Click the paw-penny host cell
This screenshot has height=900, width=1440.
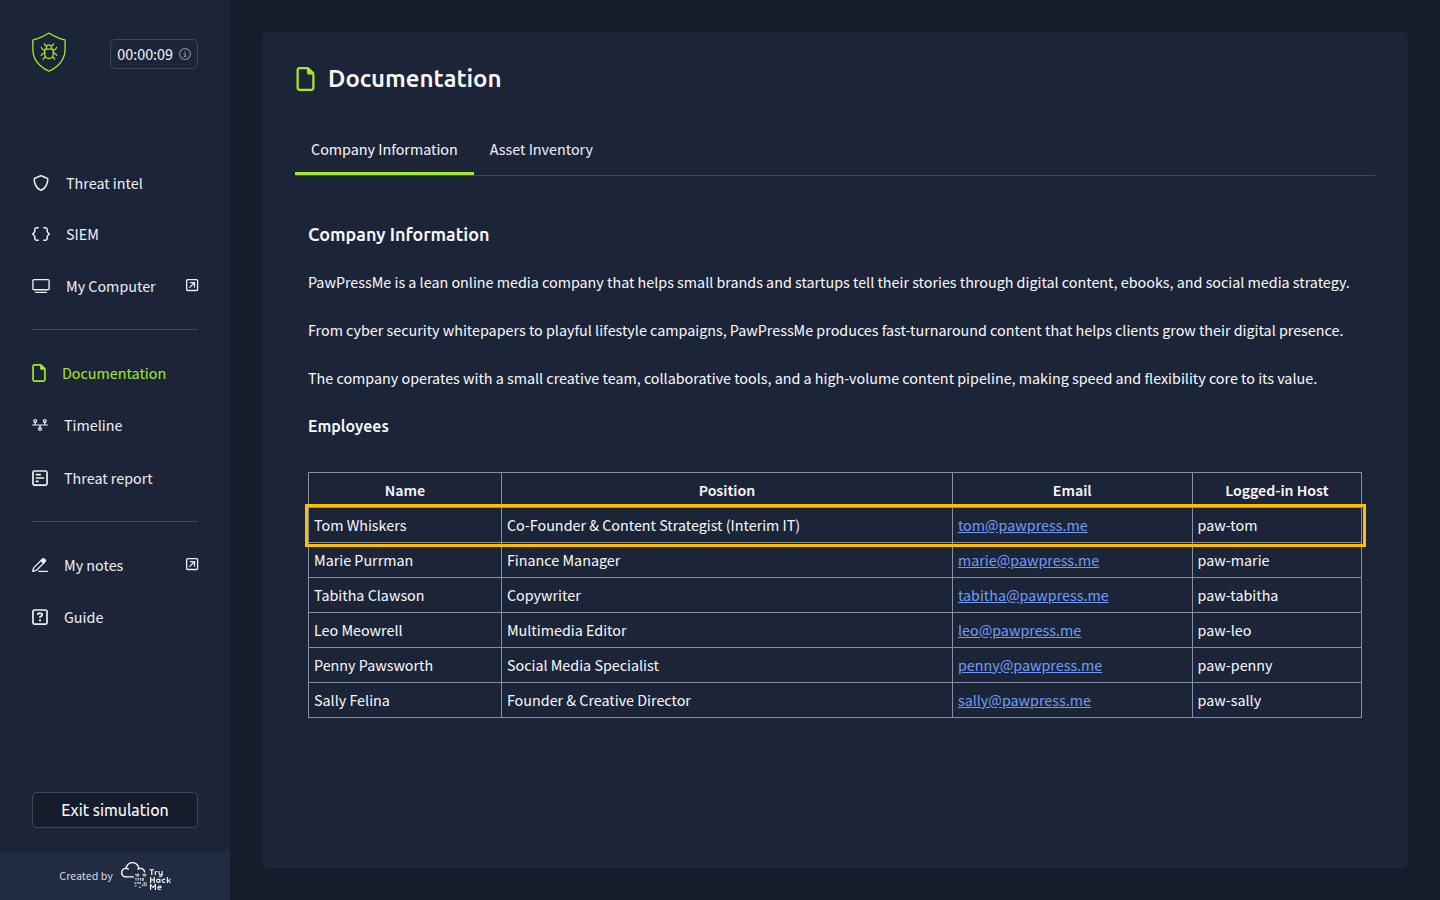[x=1277, y=666]
